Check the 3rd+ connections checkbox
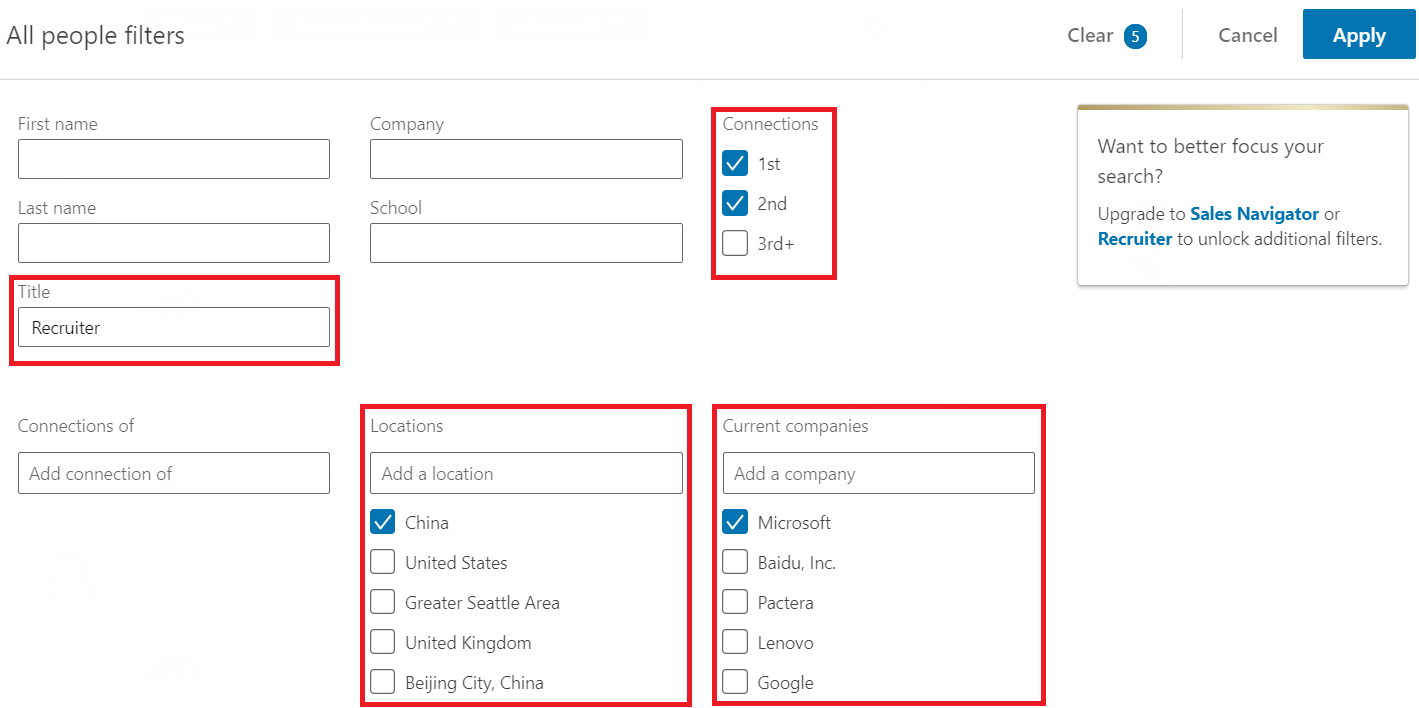The width and height of the screenshot is (1419, 708). [x=735, y=243]
